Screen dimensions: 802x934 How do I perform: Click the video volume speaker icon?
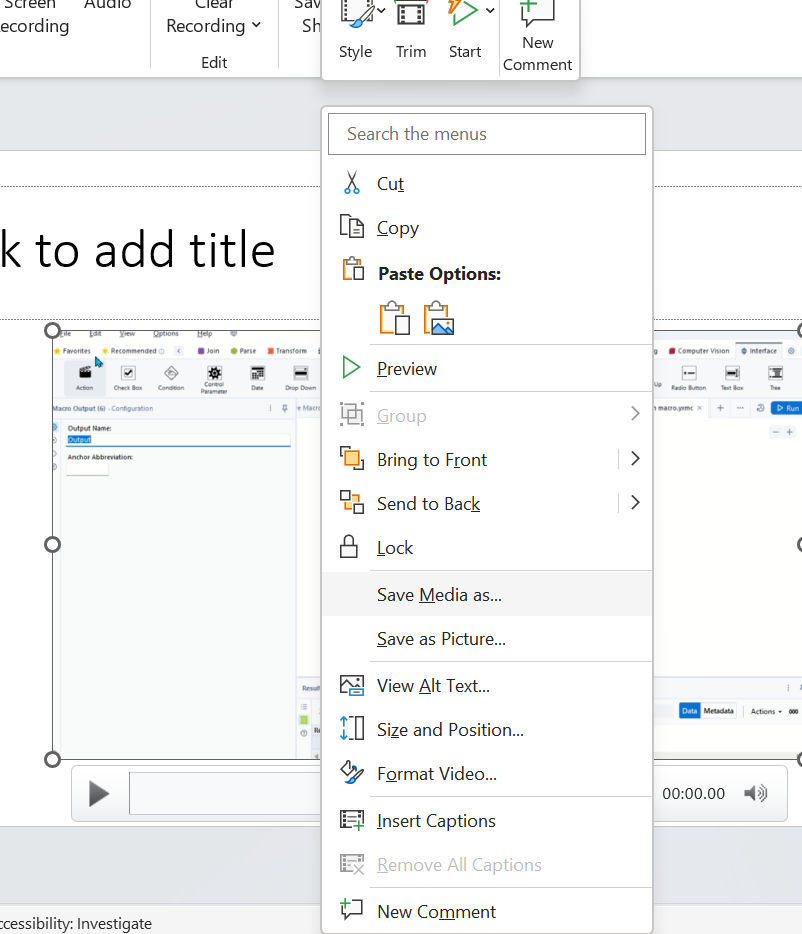point(756,793)
